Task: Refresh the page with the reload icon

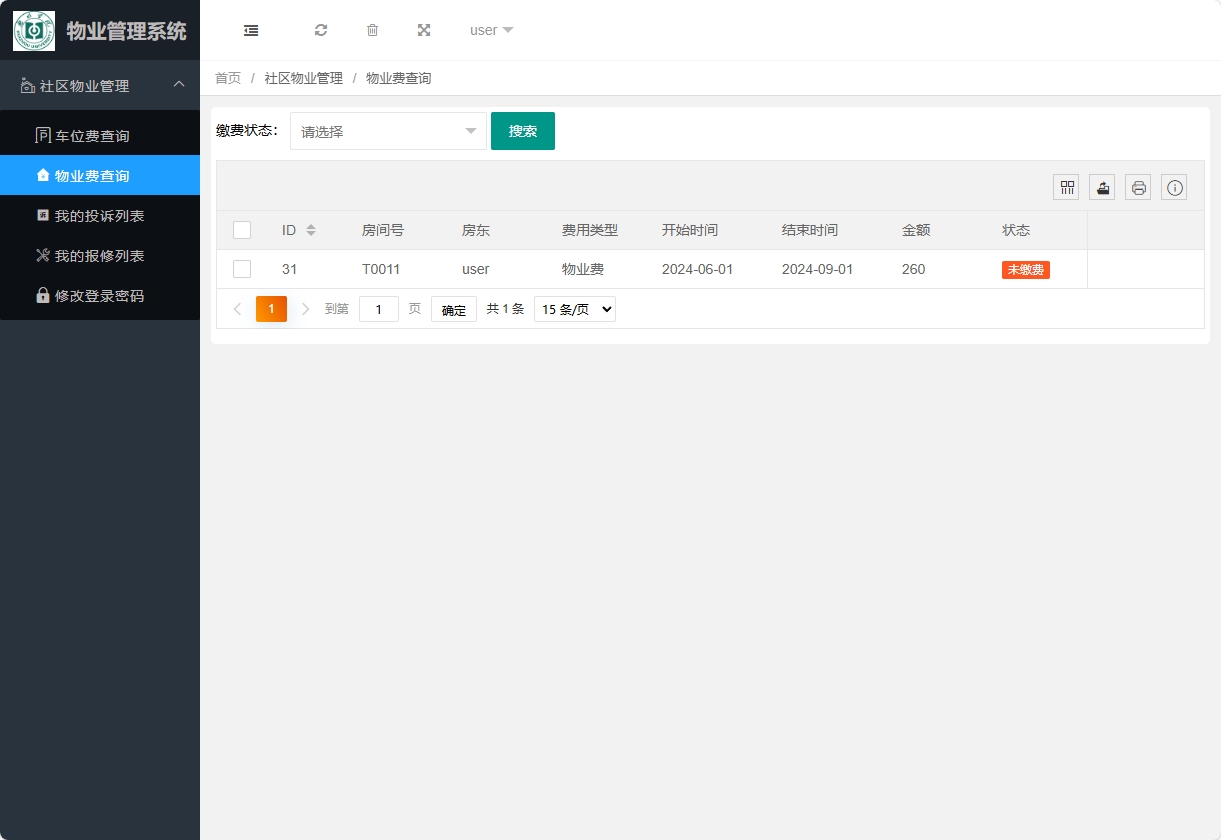Action: 321,30
